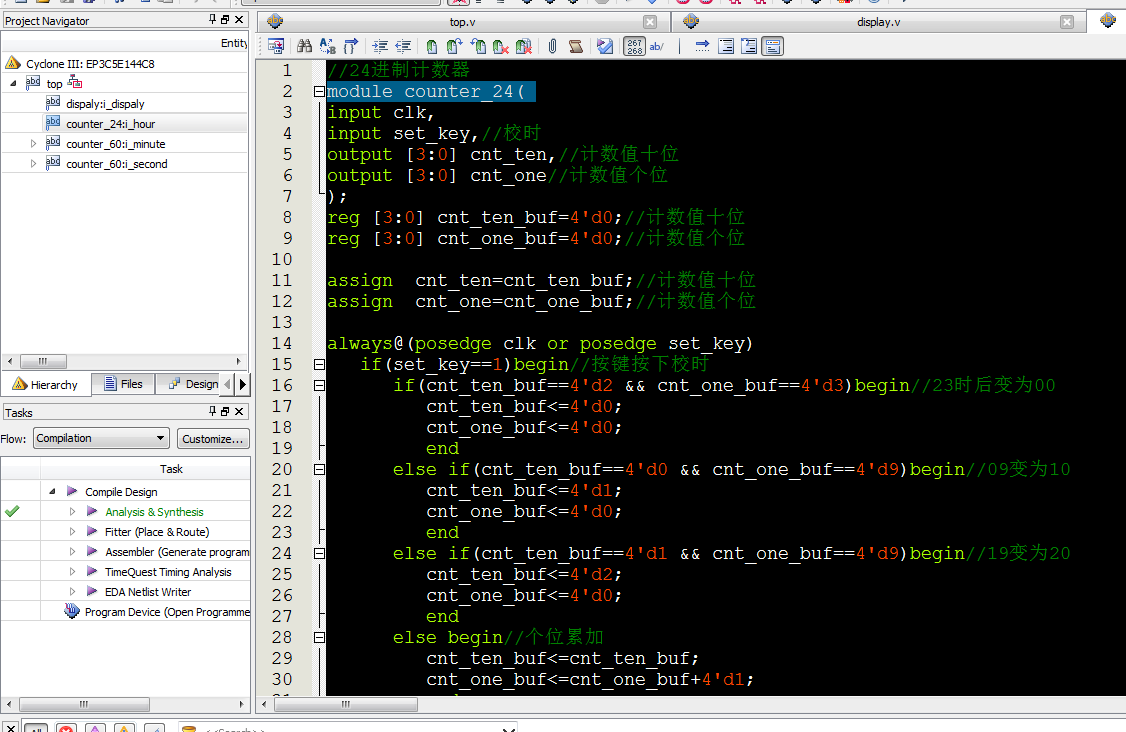Viewport: 1126px width, 732px height.
Task: Collapse the code fold at line 16
Action: point(320,385)
